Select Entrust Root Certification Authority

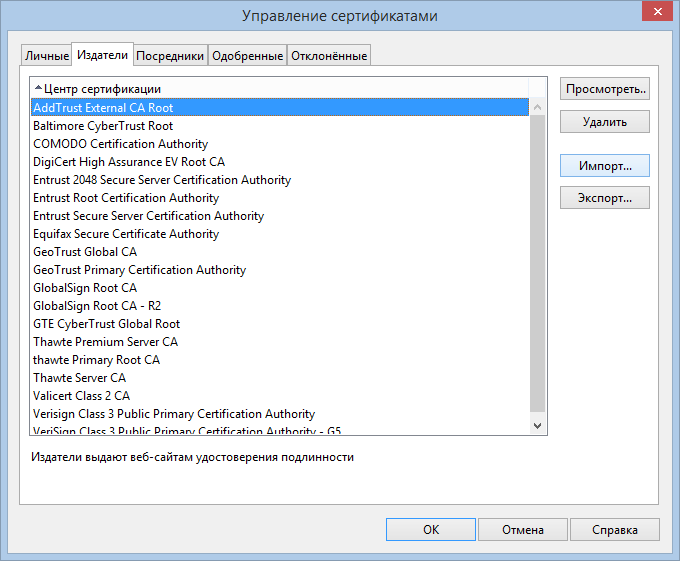(280, 198)
